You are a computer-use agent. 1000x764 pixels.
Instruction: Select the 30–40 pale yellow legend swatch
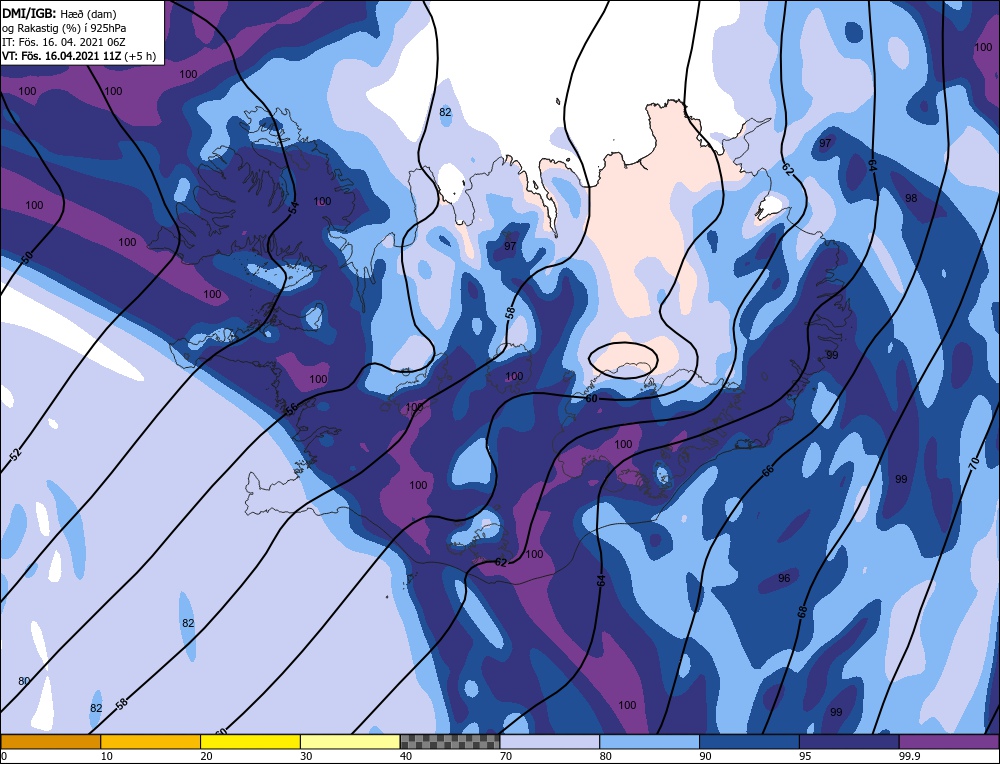click(x=350, y=741)
